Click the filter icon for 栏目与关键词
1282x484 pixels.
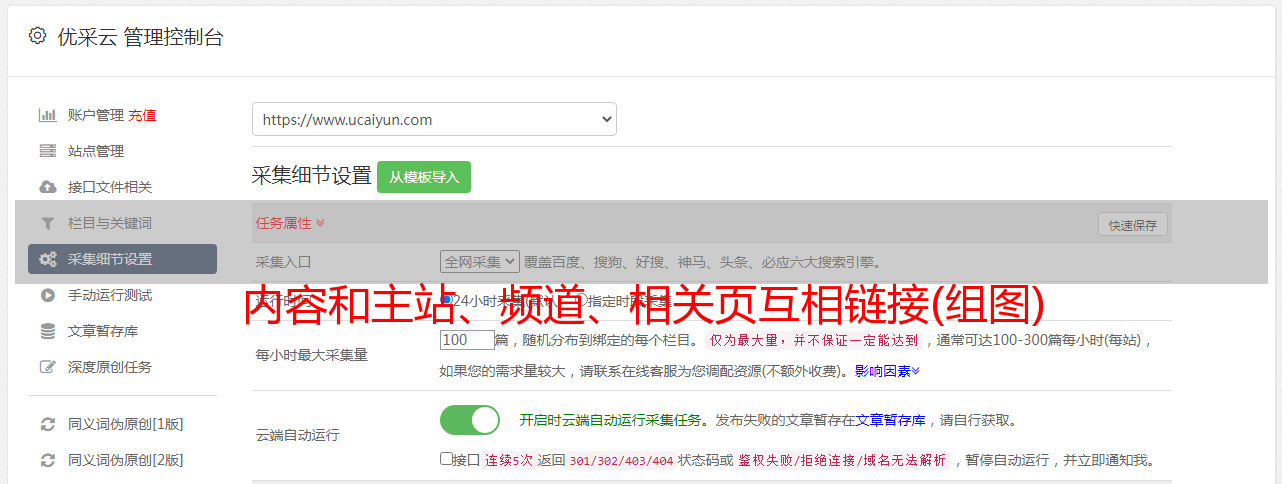(x=47, y=223)
